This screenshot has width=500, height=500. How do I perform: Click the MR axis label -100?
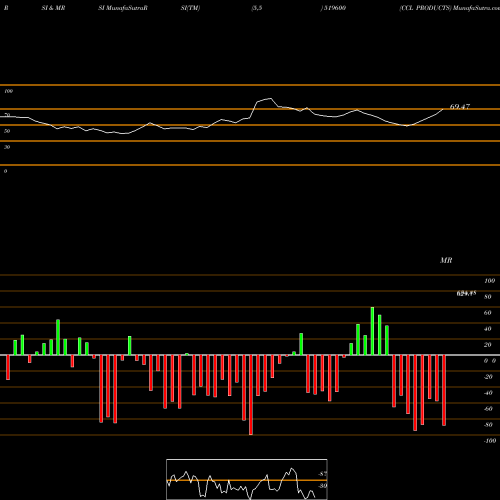[x=490, y=441]
